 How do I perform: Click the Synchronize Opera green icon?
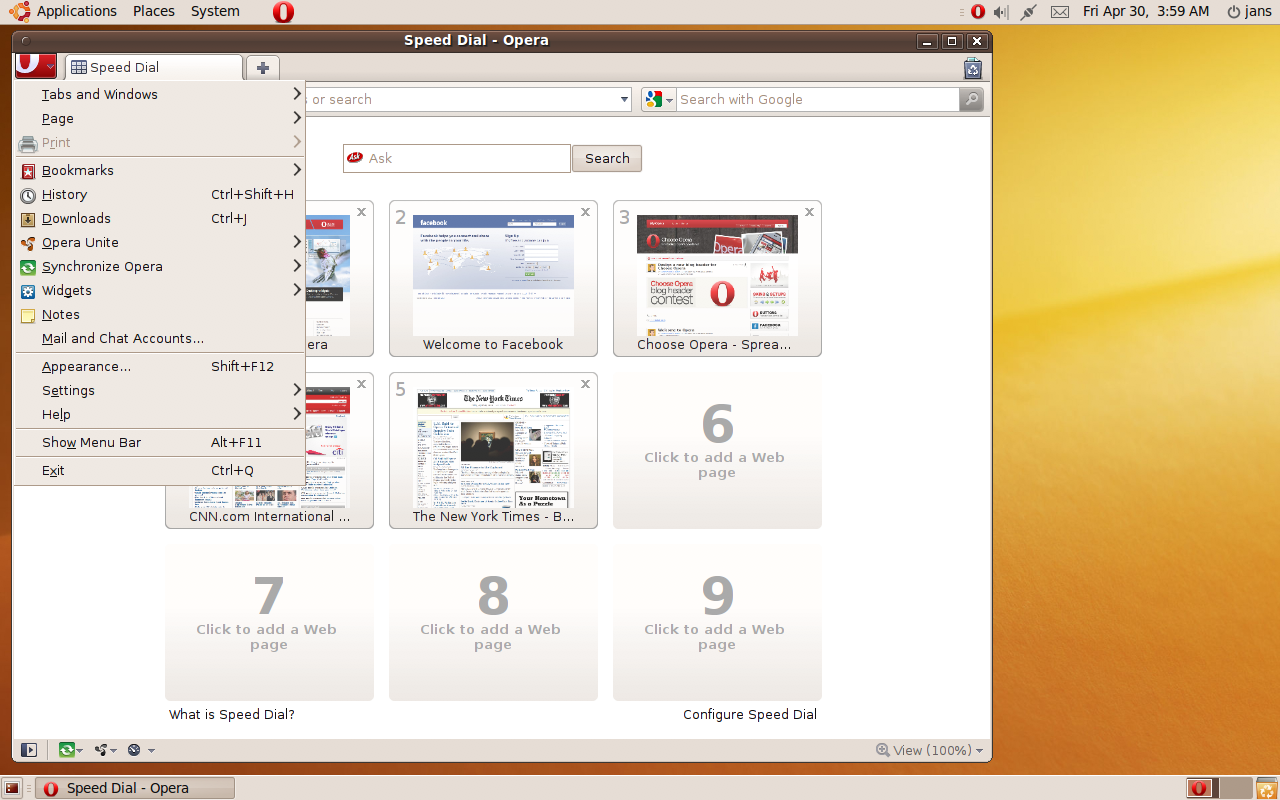click(28, 267)
